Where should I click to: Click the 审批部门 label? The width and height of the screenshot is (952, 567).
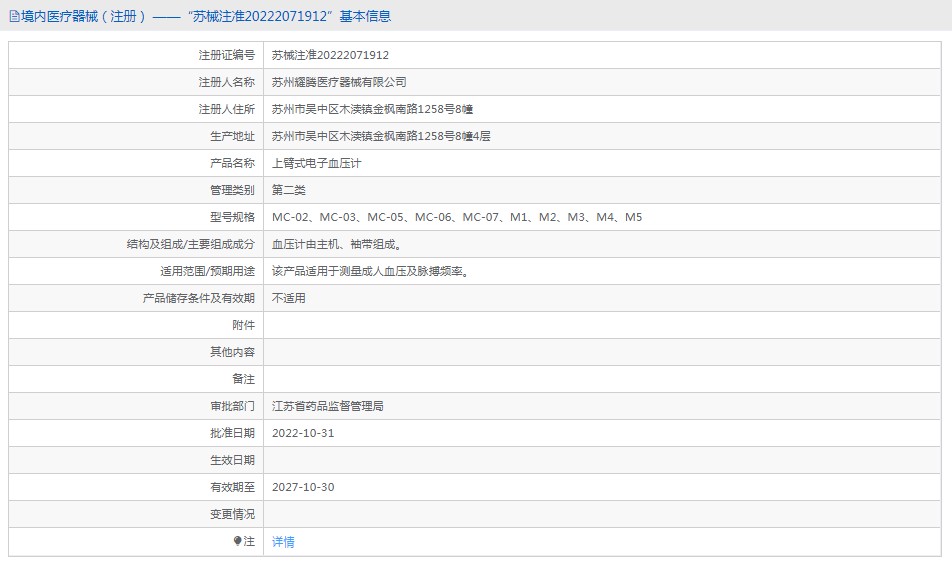[x=232, y=406]
